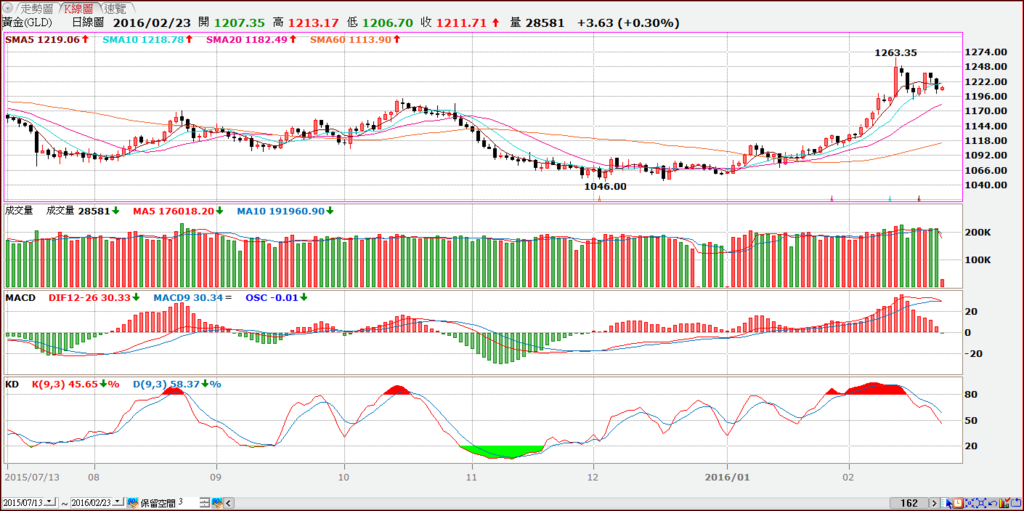Switch to the 走勢圖 tab
This screenshot has height=511, width=1024.
37,8
